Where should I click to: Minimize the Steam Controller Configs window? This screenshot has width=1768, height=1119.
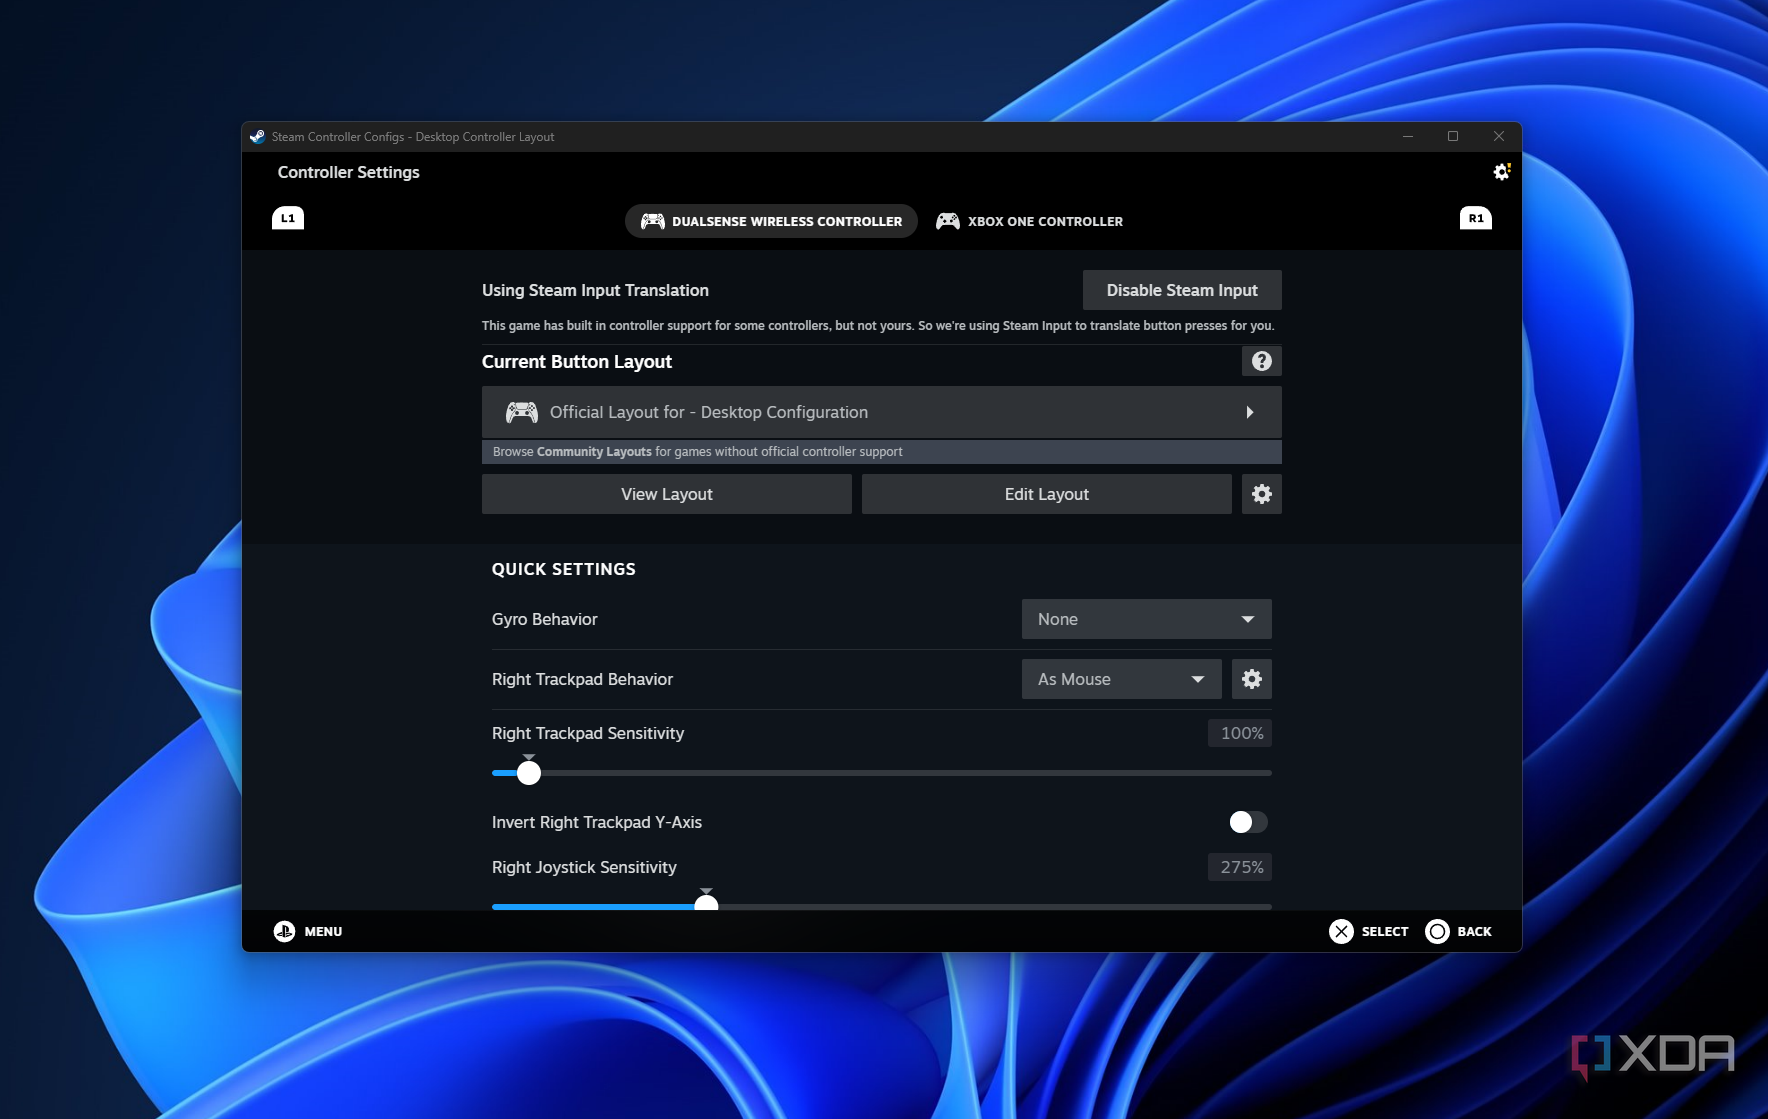[1408, 137]
